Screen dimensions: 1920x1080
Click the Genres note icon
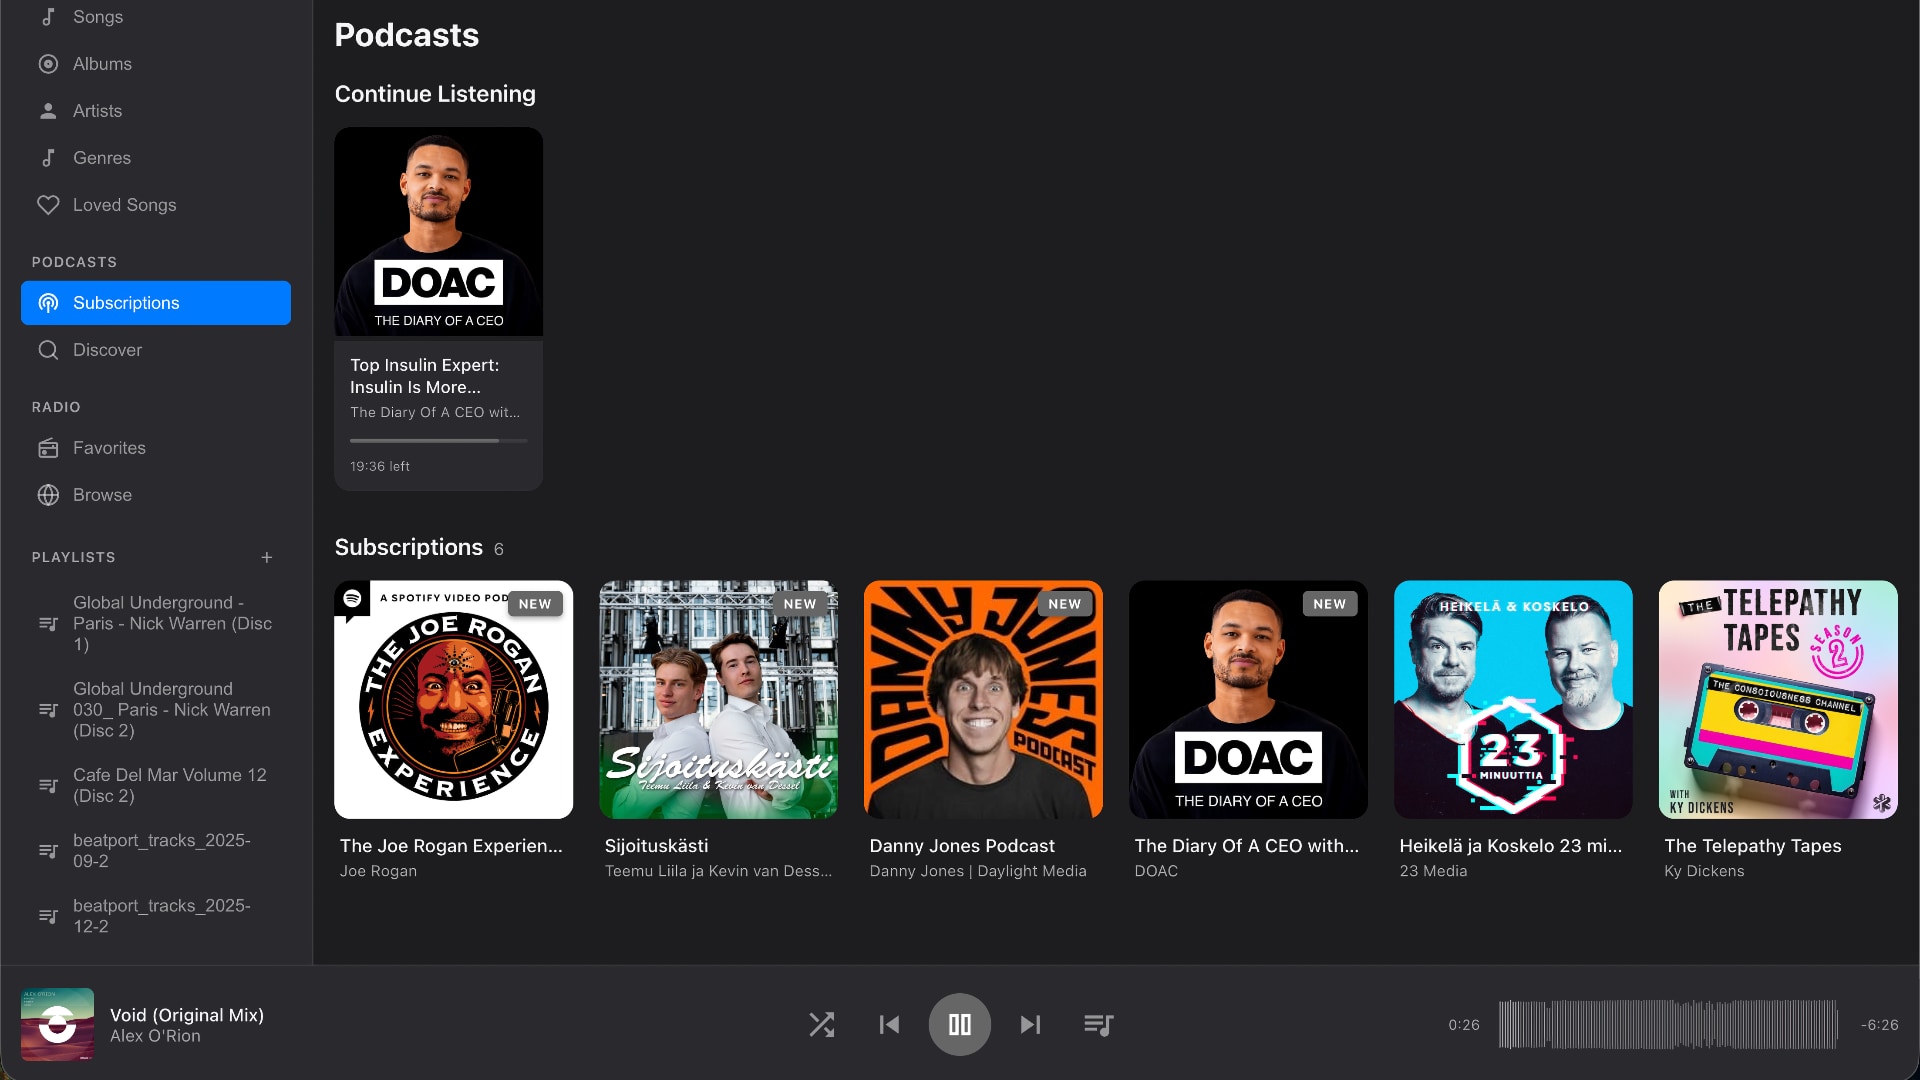click(x=48, y=158)
